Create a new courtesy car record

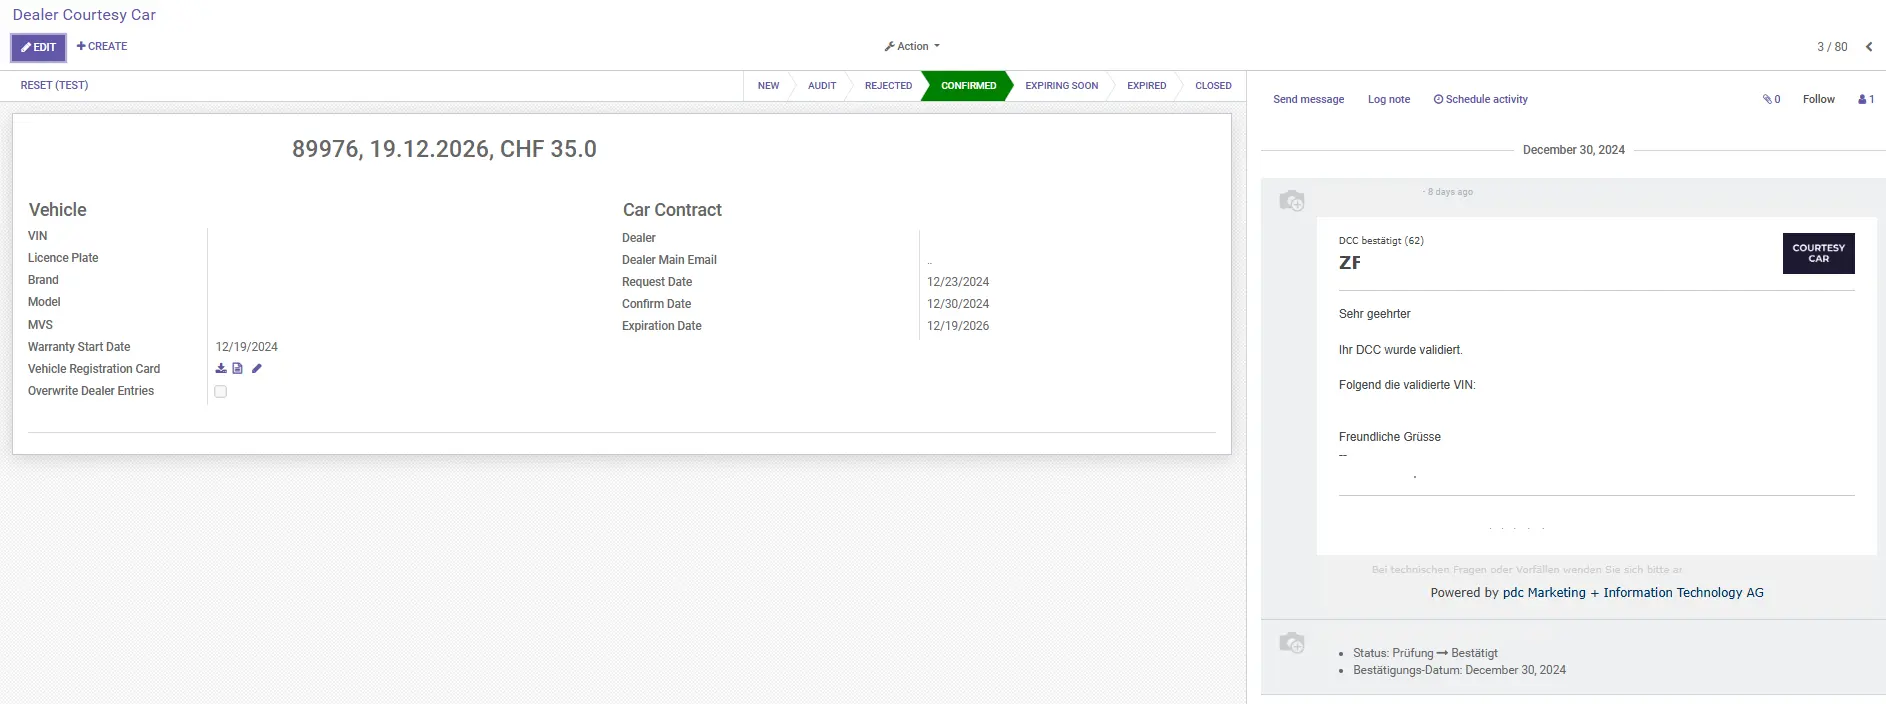(x=102, y=46)
